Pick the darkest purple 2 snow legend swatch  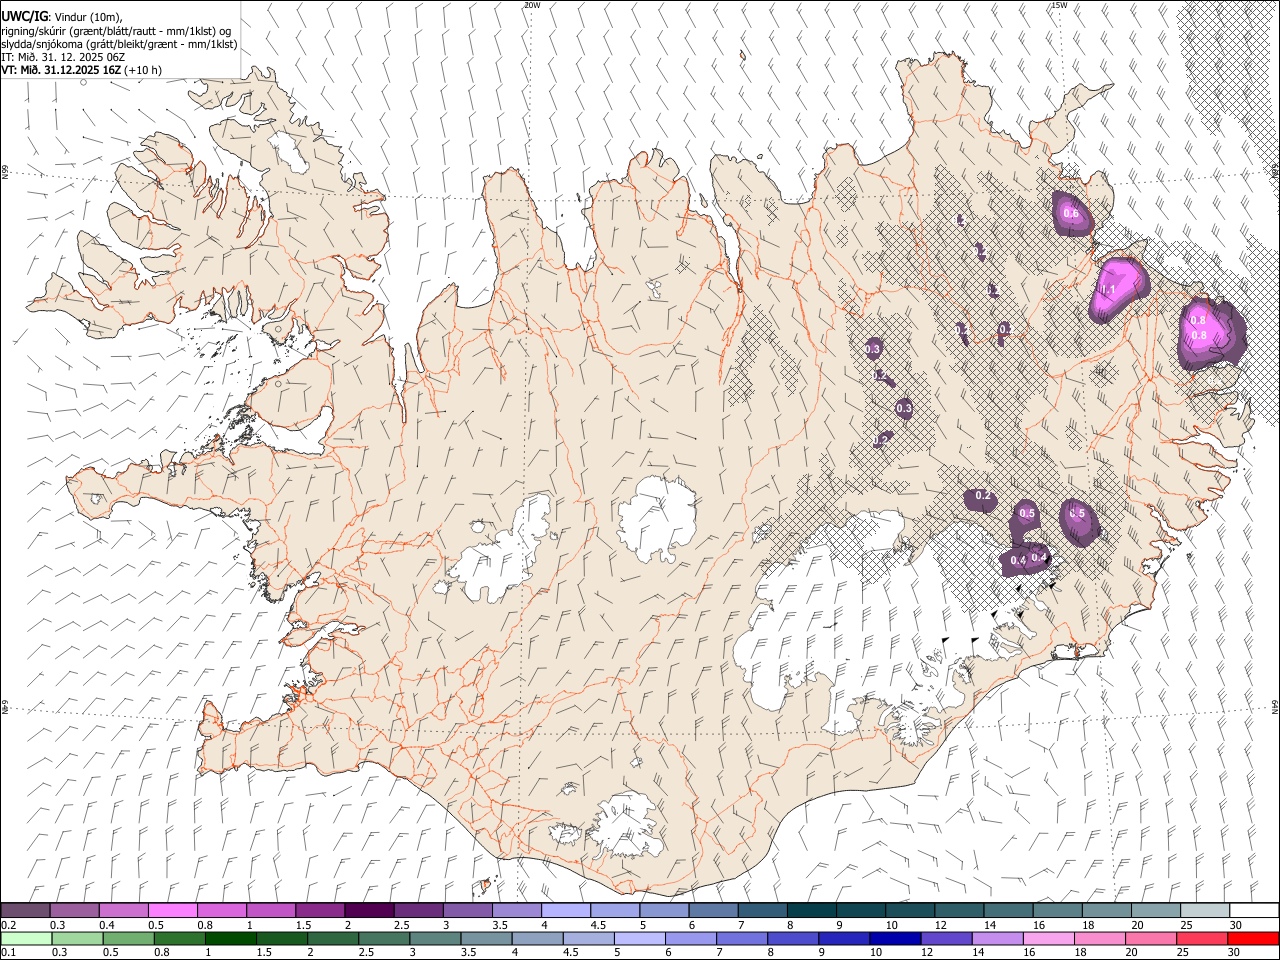(x=368, y=911)
